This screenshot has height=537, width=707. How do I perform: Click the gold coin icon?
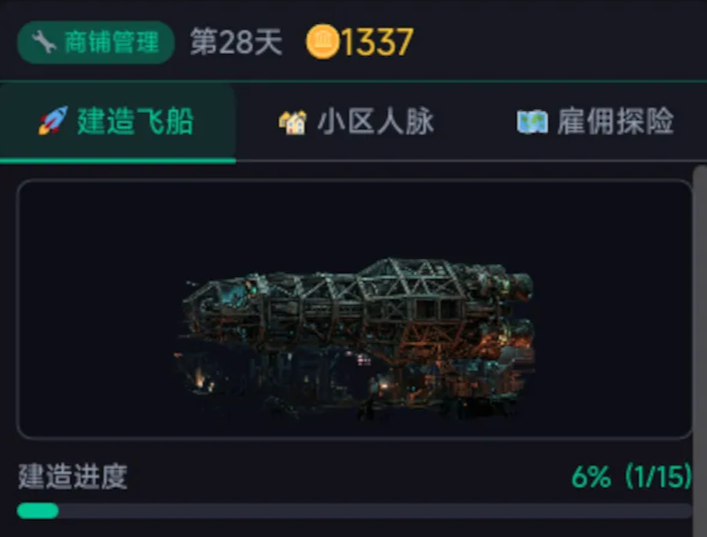[322, 42]
